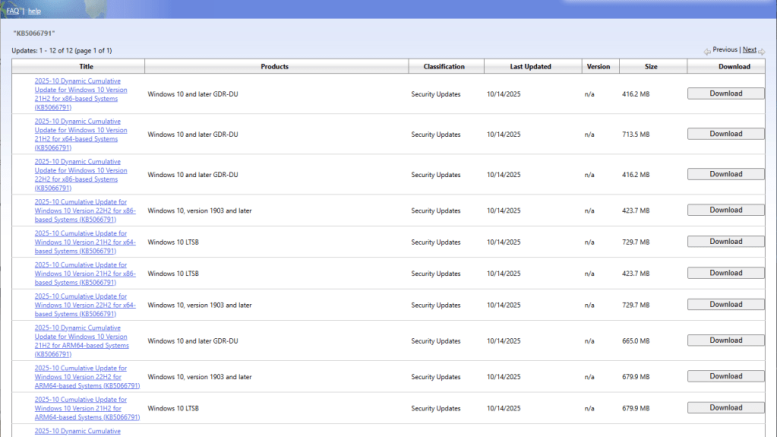Viewport: 777px width, 437px height.
Task: Sort results by Size column header
Action: click(651, 66)
